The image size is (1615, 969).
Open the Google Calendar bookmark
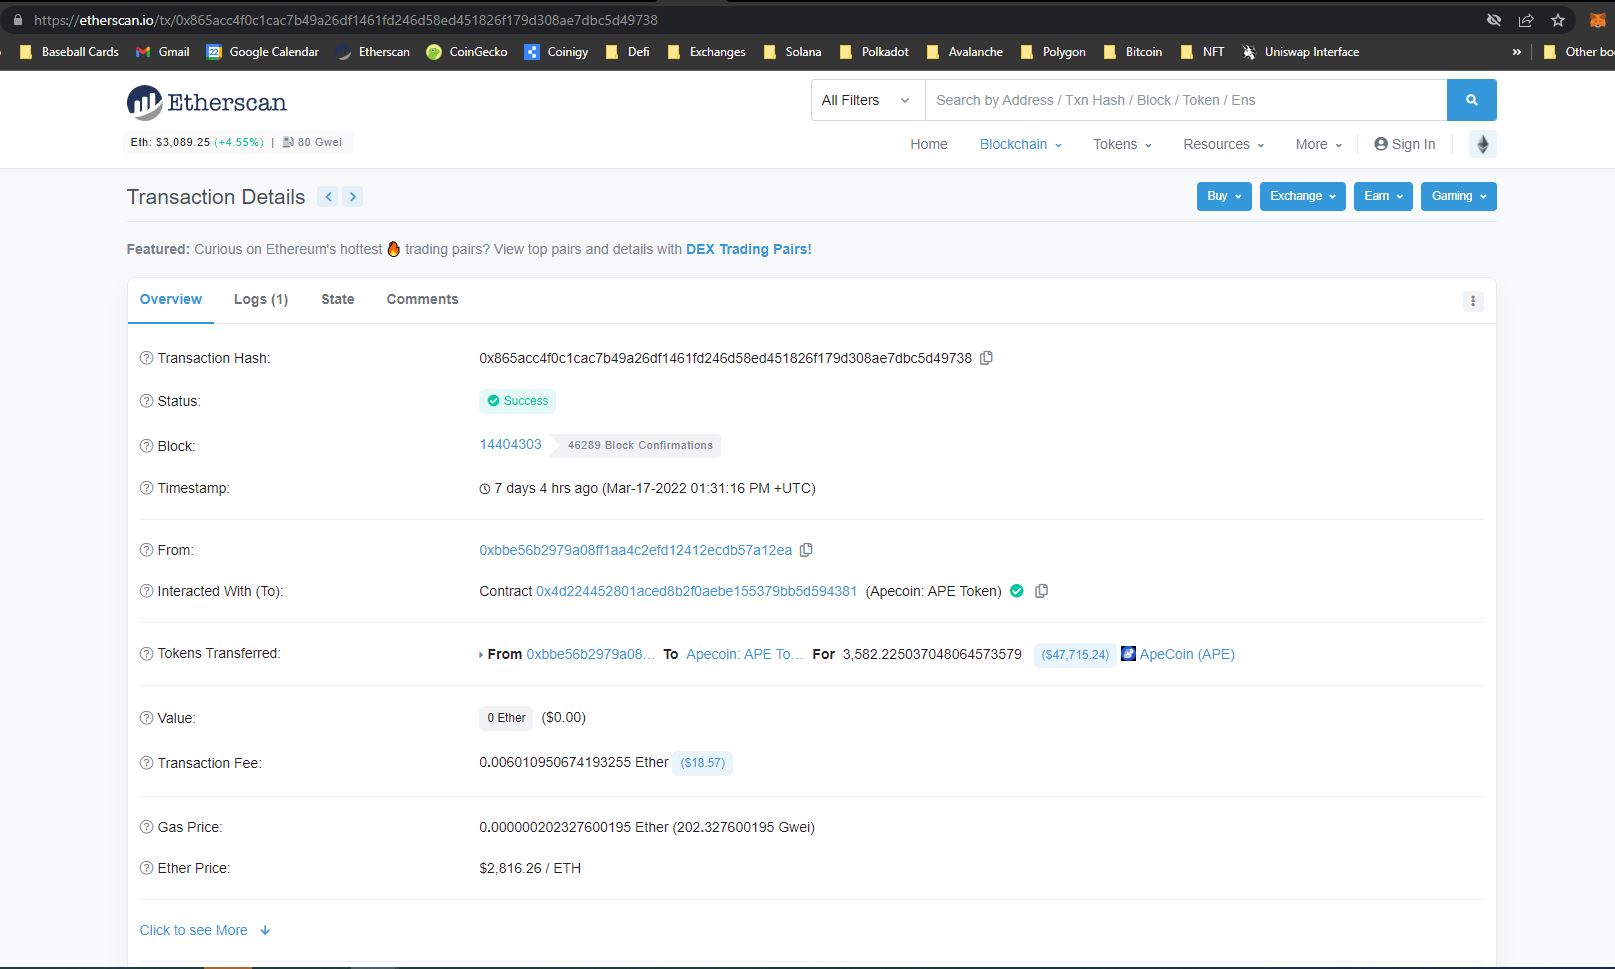[x=263, y=52]
